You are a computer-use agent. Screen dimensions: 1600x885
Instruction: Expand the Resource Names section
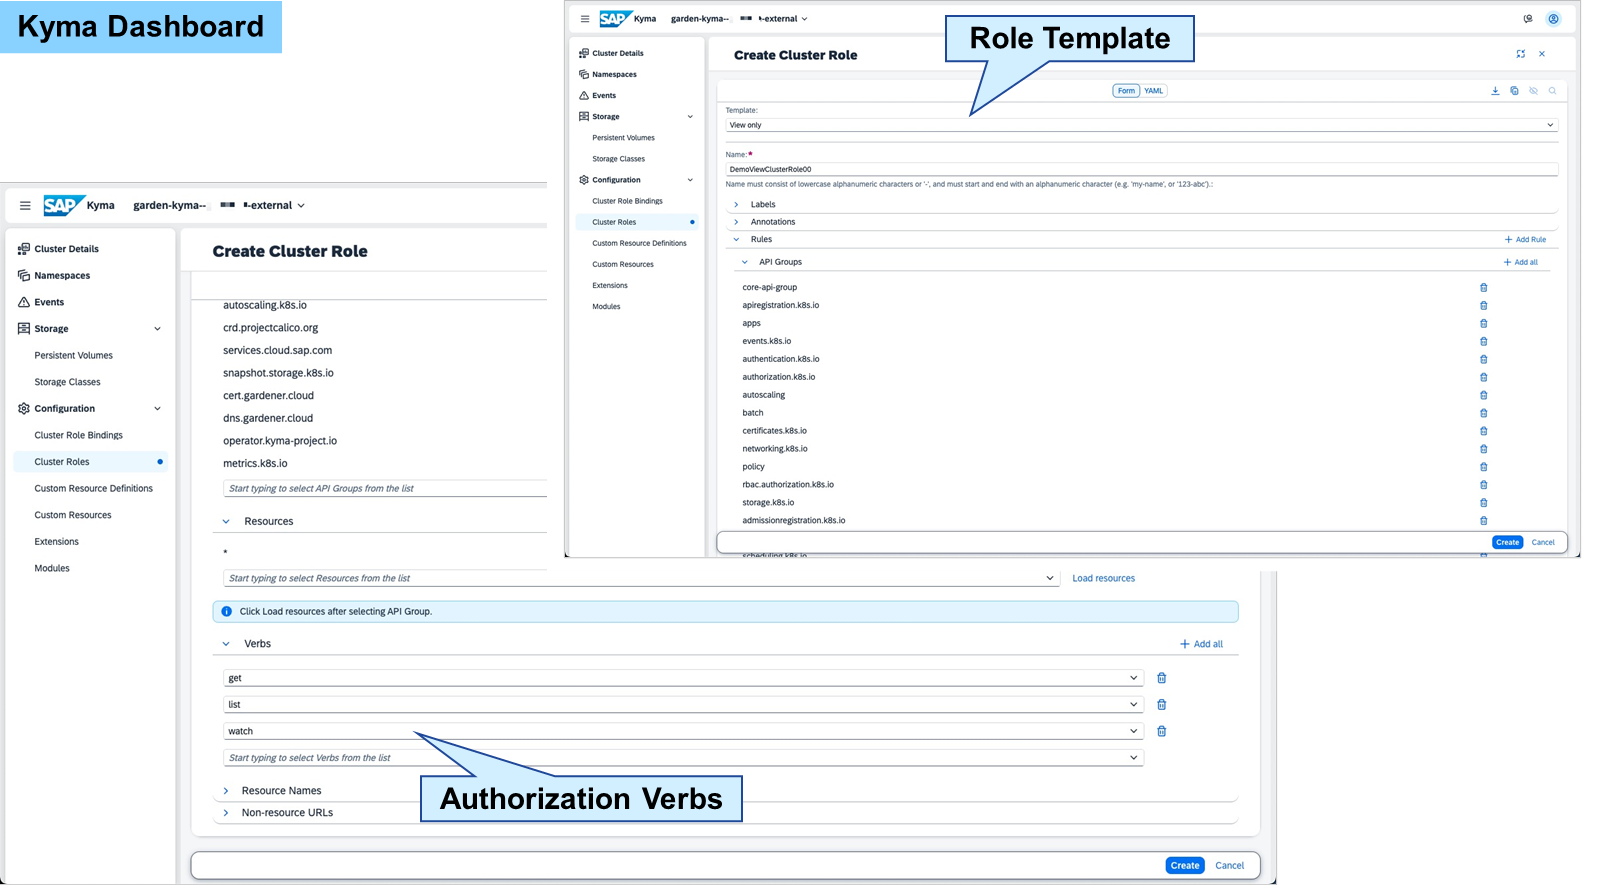tap(226, 791)
